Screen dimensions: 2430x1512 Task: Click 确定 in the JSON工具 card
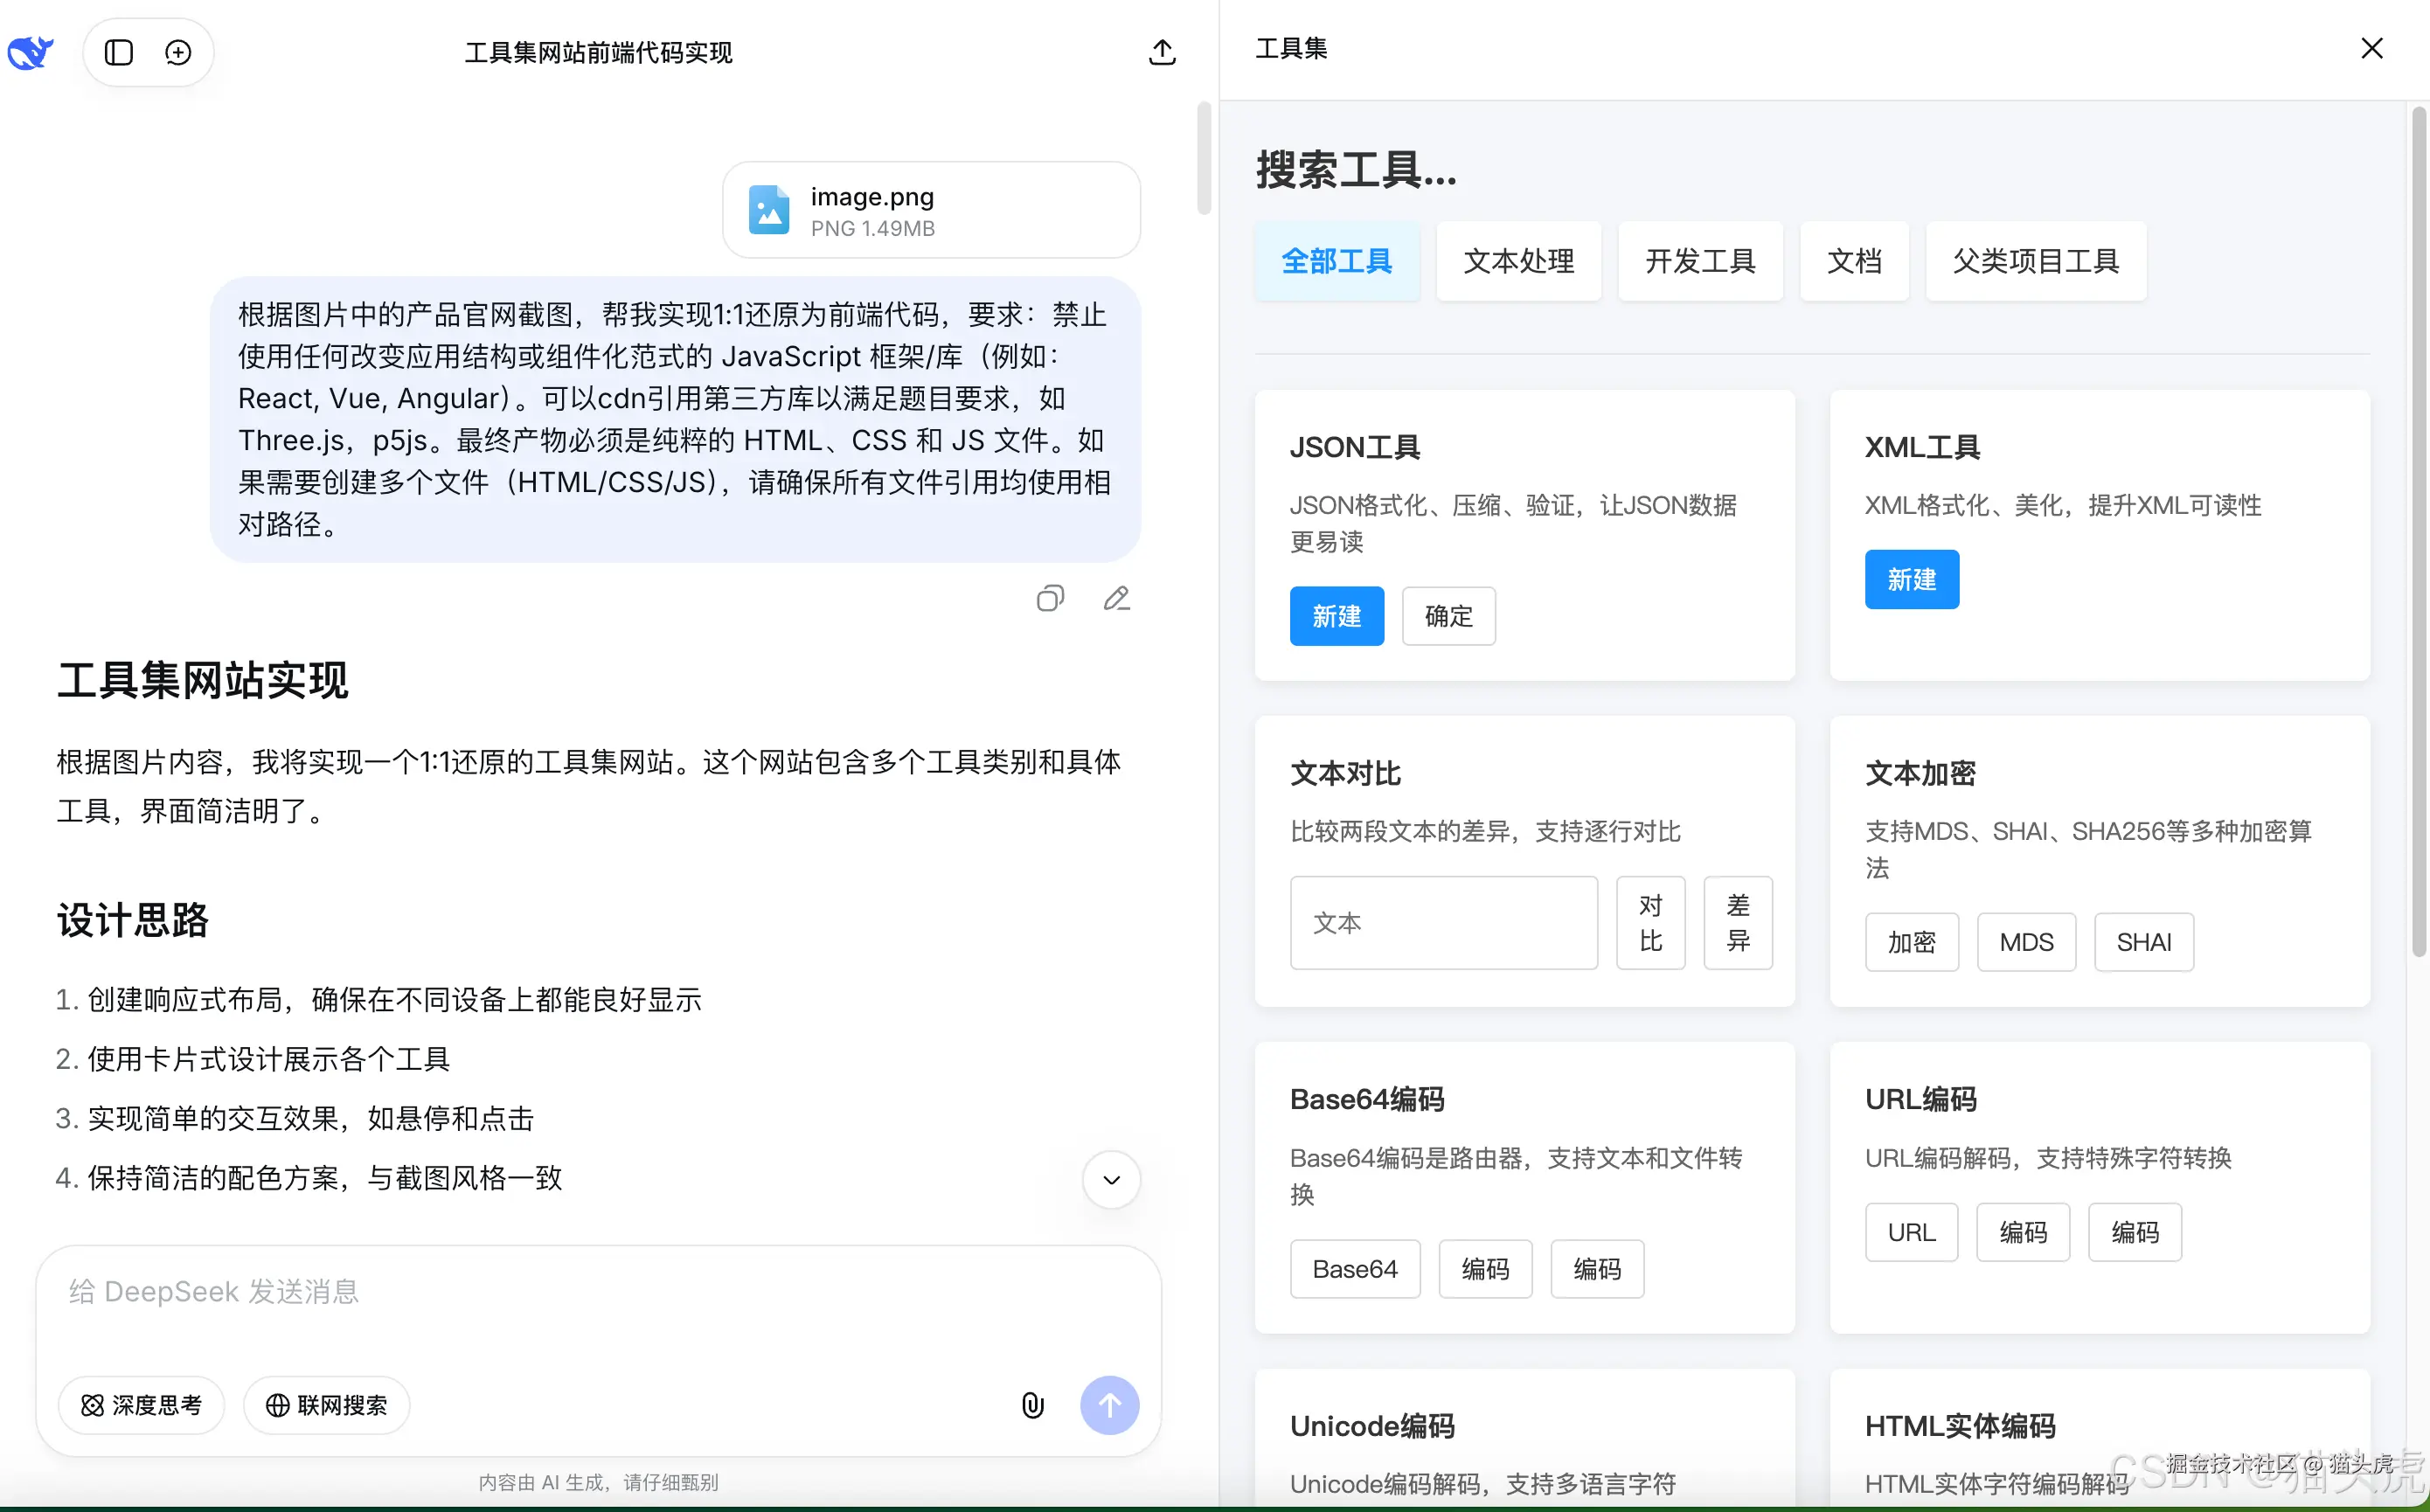[x=1448, y=616]
